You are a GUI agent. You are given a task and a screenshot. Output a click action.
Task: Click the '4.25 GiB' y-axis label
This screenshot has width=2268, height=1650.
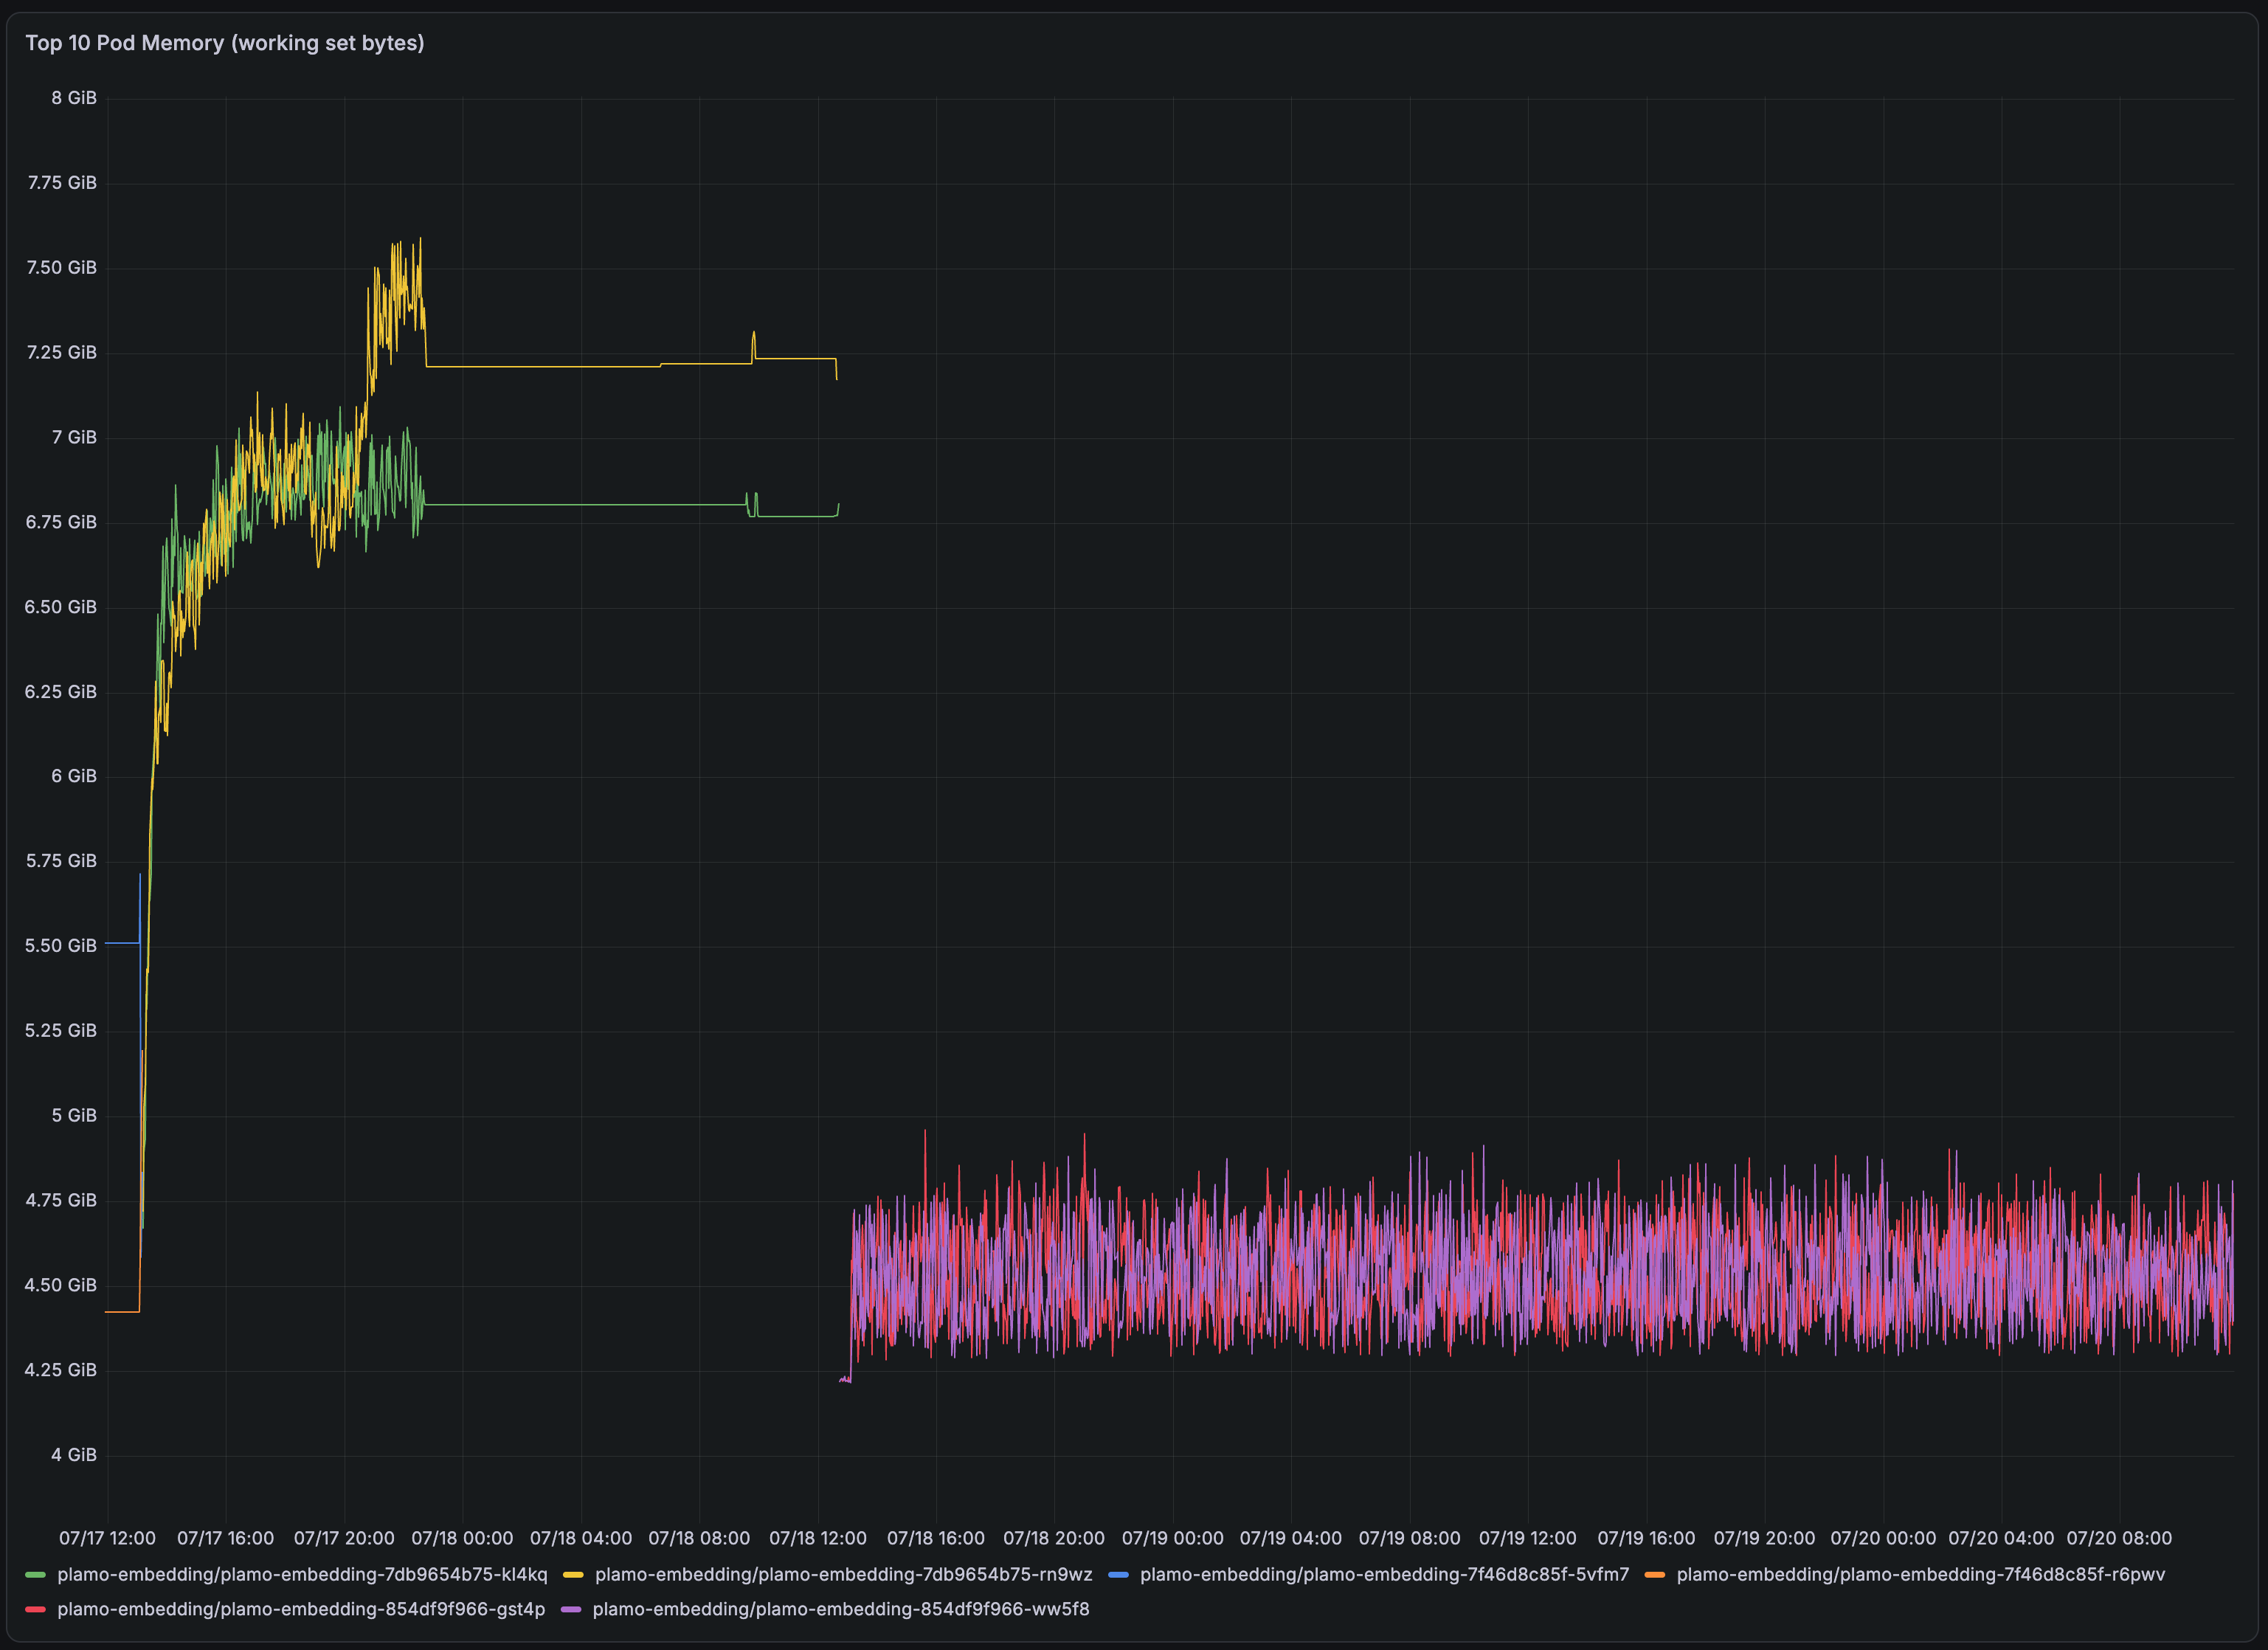(x=61, y=1370)
